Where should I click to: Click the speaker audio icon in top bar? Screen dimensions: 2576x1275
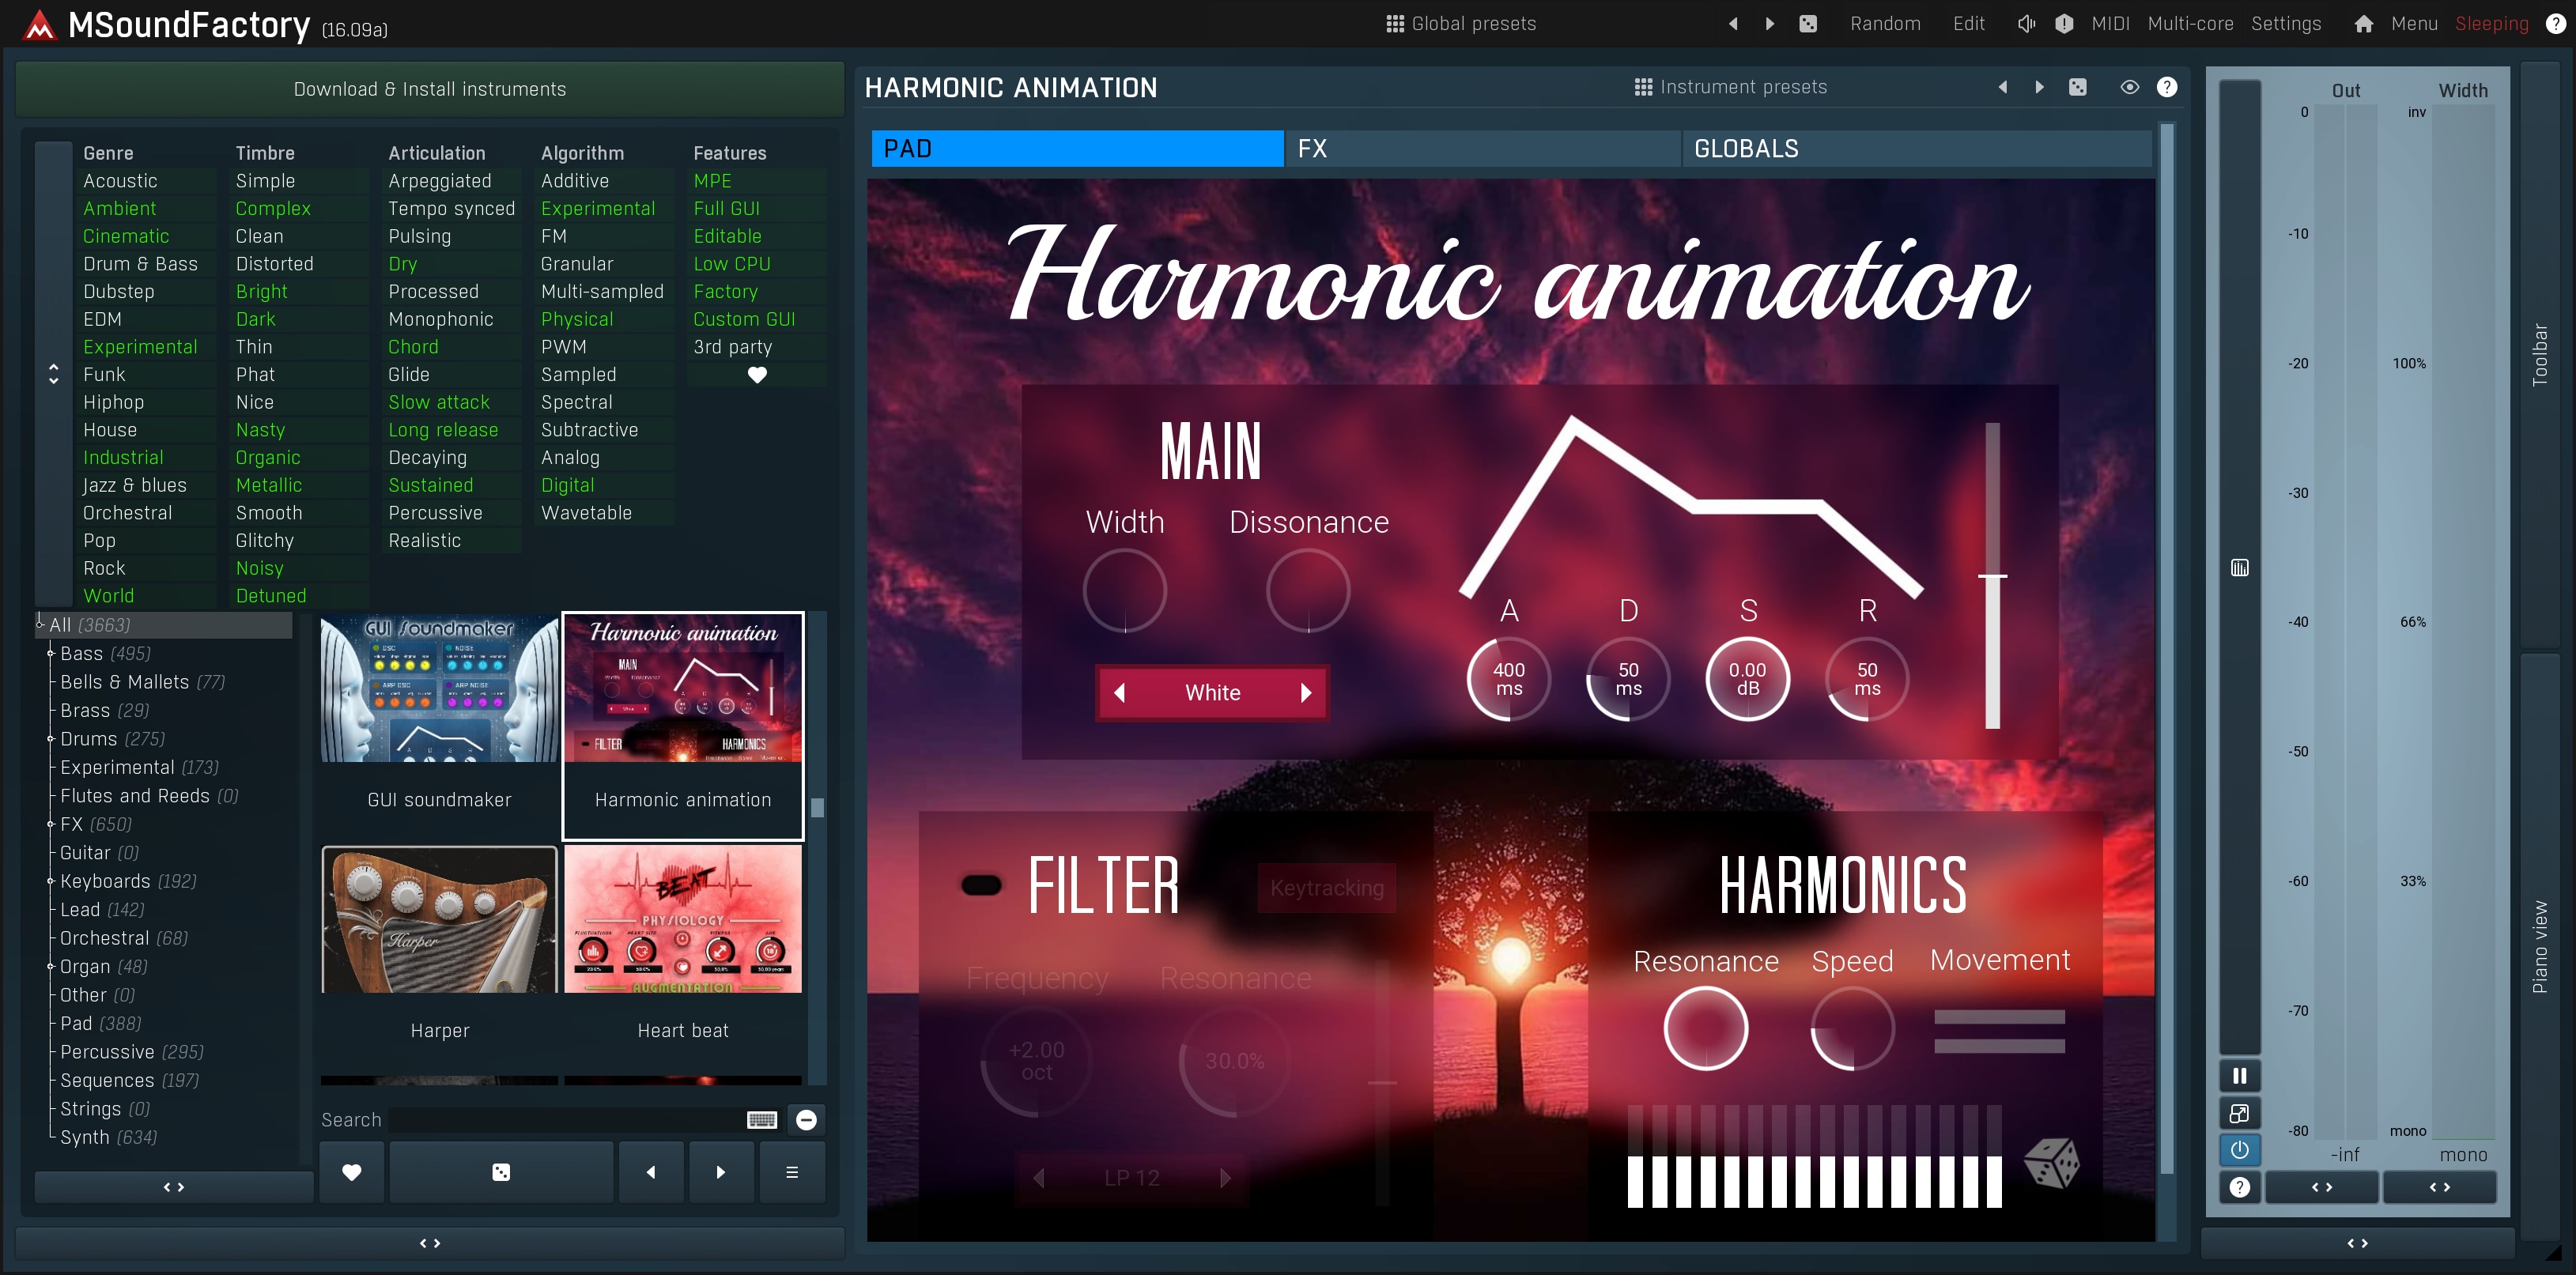click(x=2026, y=23)
